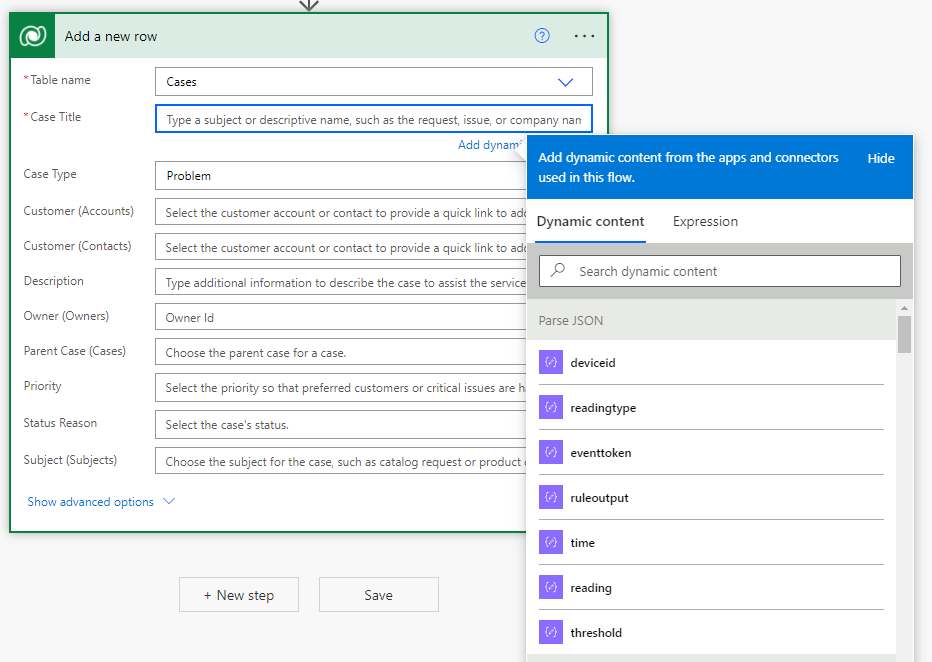
Task: Focus the Case Title input field
Action: click(x=374, y=119)
